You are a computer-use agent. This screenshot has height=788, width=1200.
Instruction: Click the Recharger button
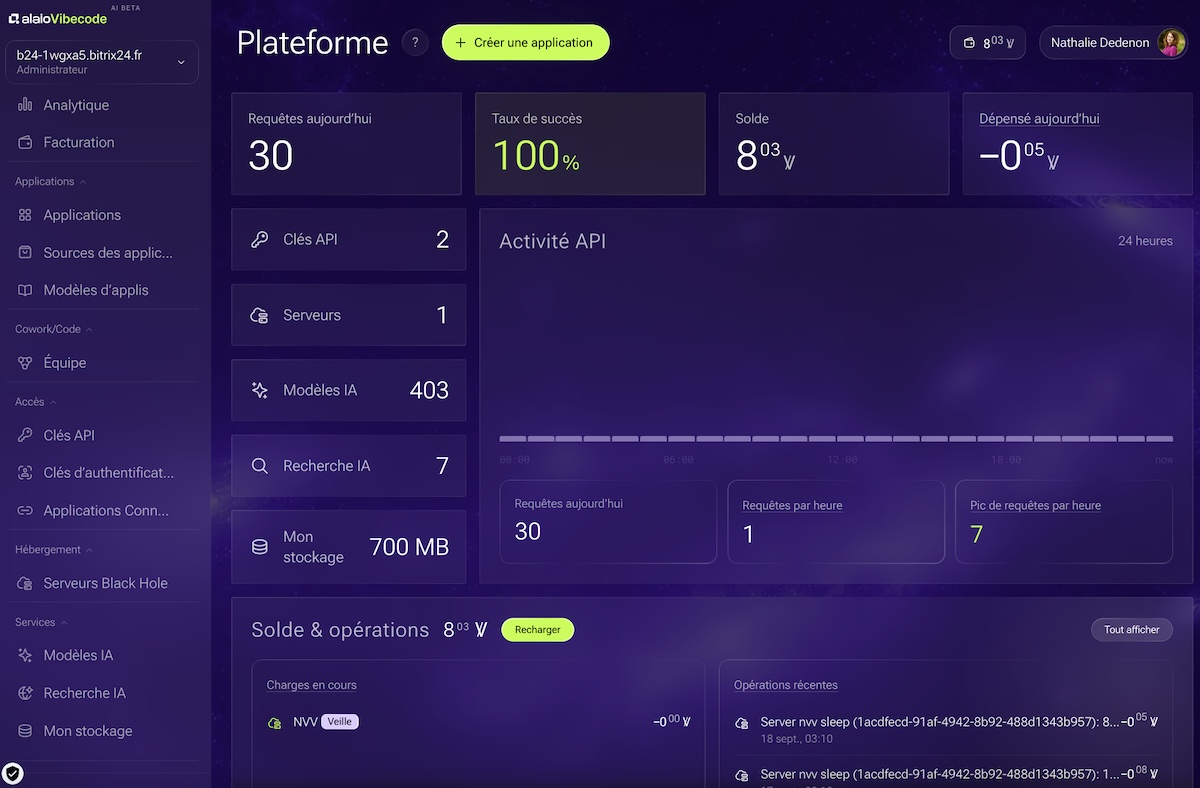[538, 630]
